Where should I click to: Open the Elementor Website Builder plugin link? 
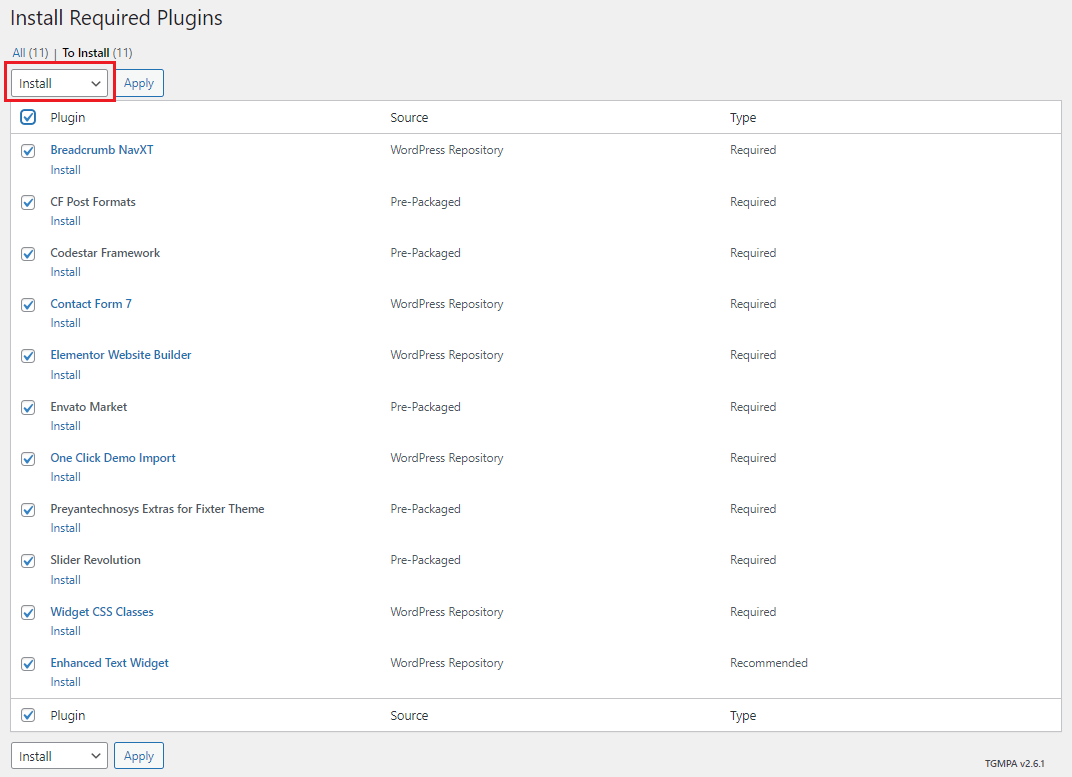121,355
